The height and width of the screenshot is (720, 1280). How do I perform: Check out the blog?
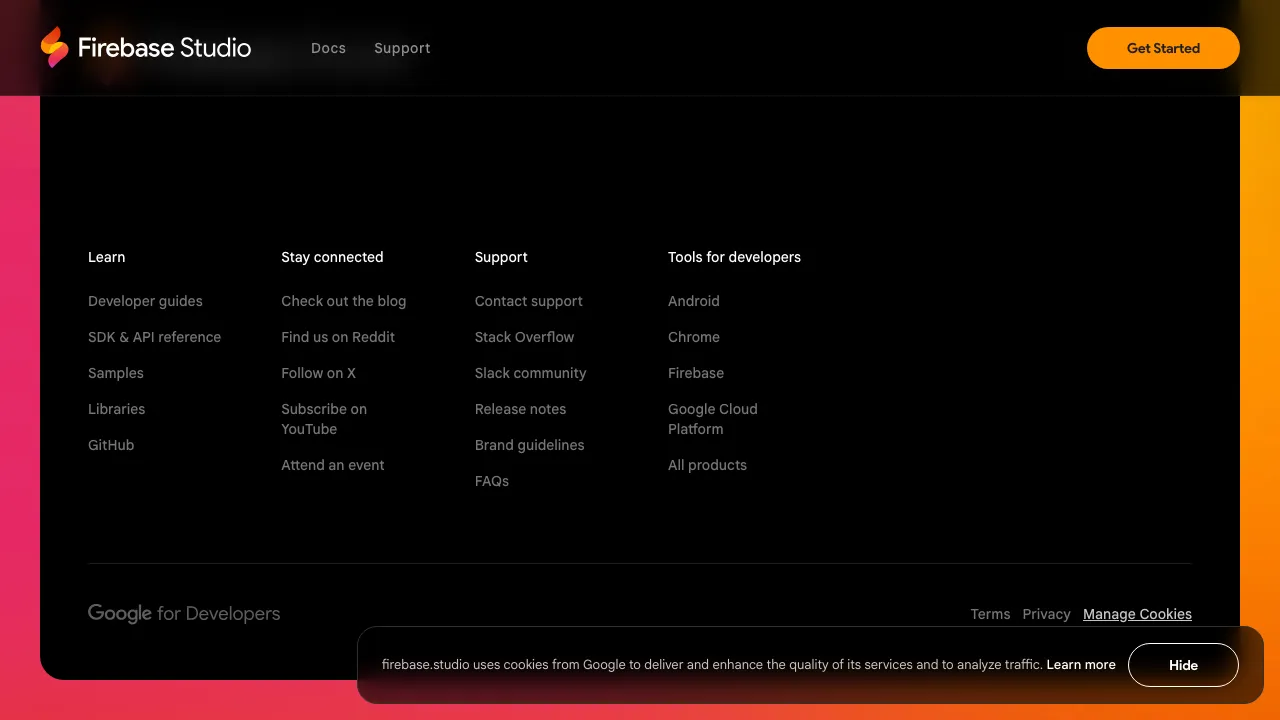(343, 301)
